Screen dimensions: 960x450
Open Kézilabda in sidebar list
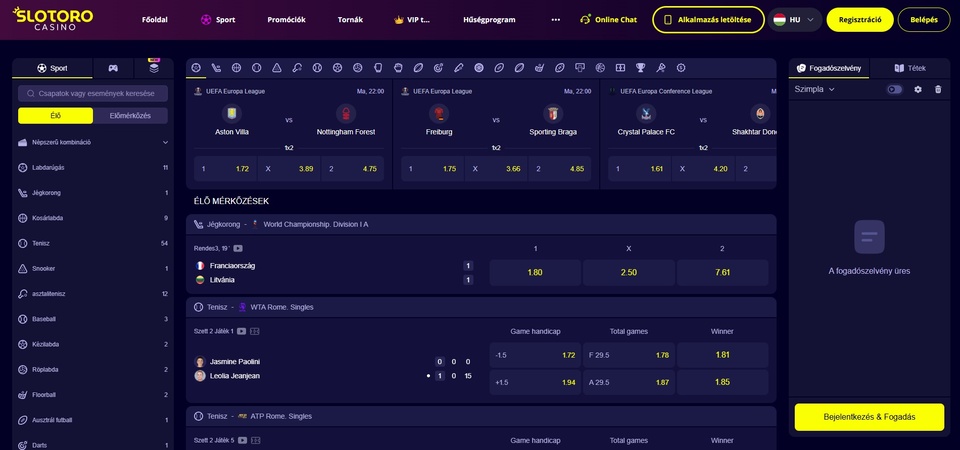click(x=93, y=344)
